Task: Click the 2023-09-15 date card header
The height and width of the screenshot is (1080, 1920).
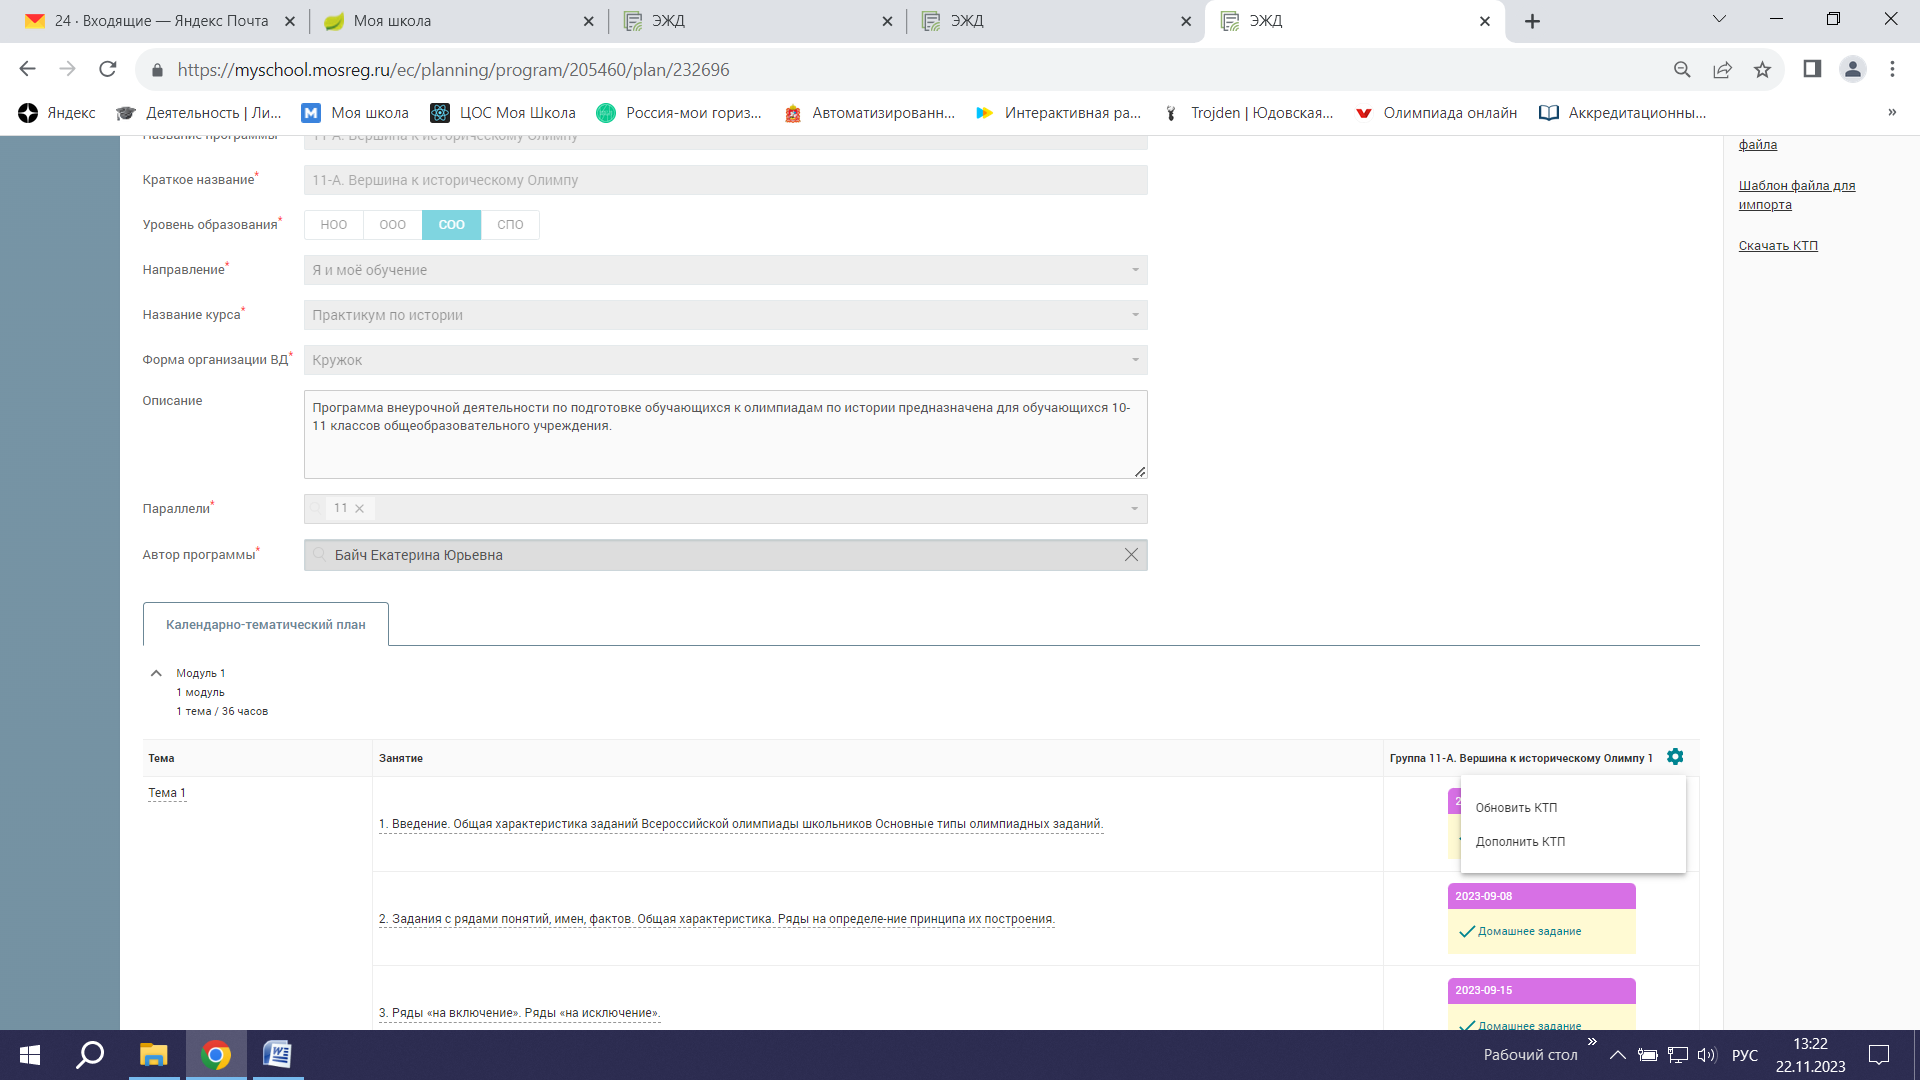Action: tap(1542, 990)
